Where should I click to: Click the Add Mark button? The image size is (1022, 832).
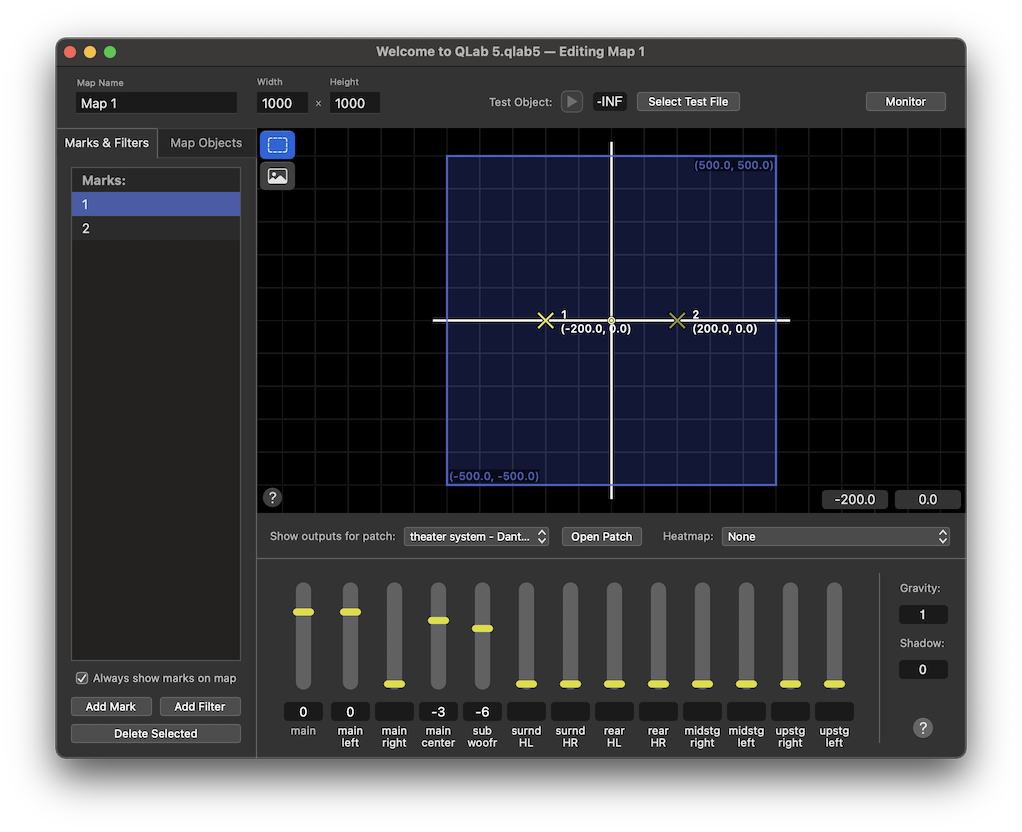click(x=111, y=706)
